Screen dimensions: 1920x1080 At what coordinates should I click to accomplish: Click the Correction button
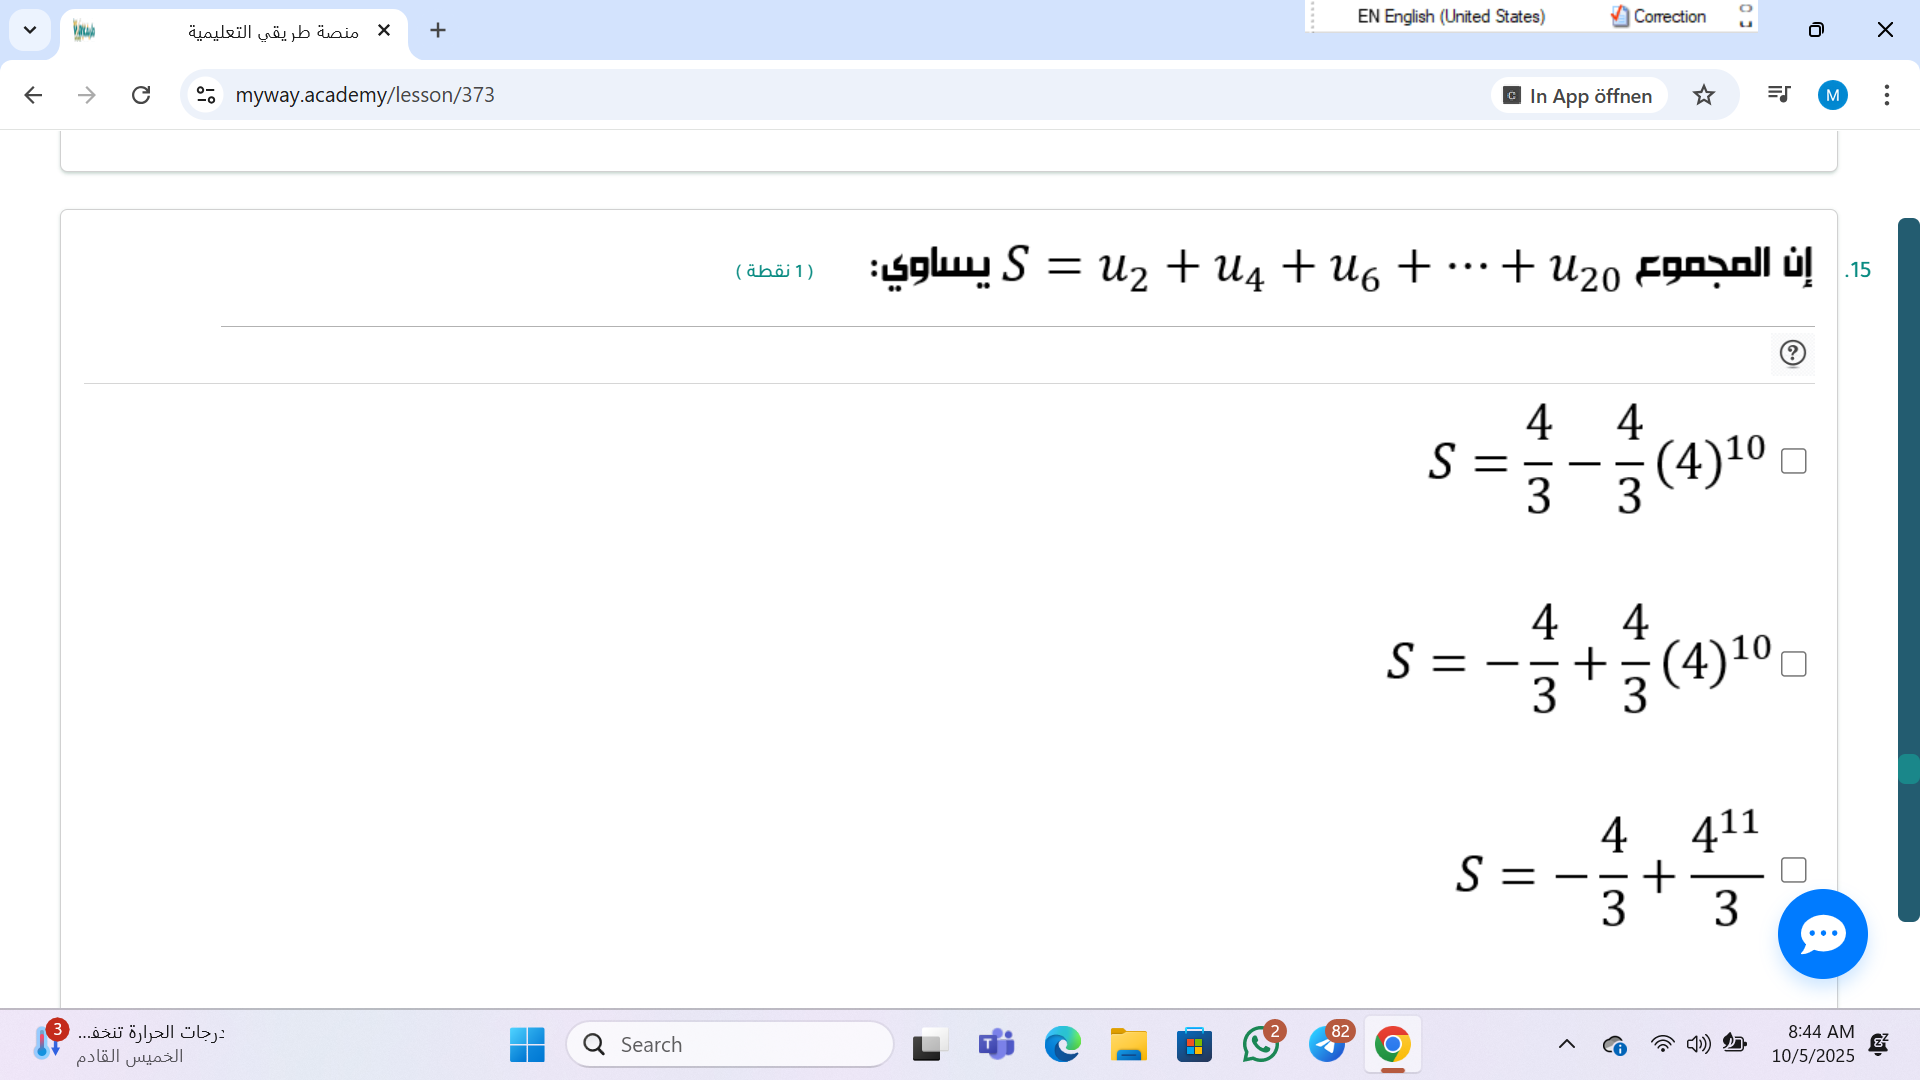point(1659,16)
